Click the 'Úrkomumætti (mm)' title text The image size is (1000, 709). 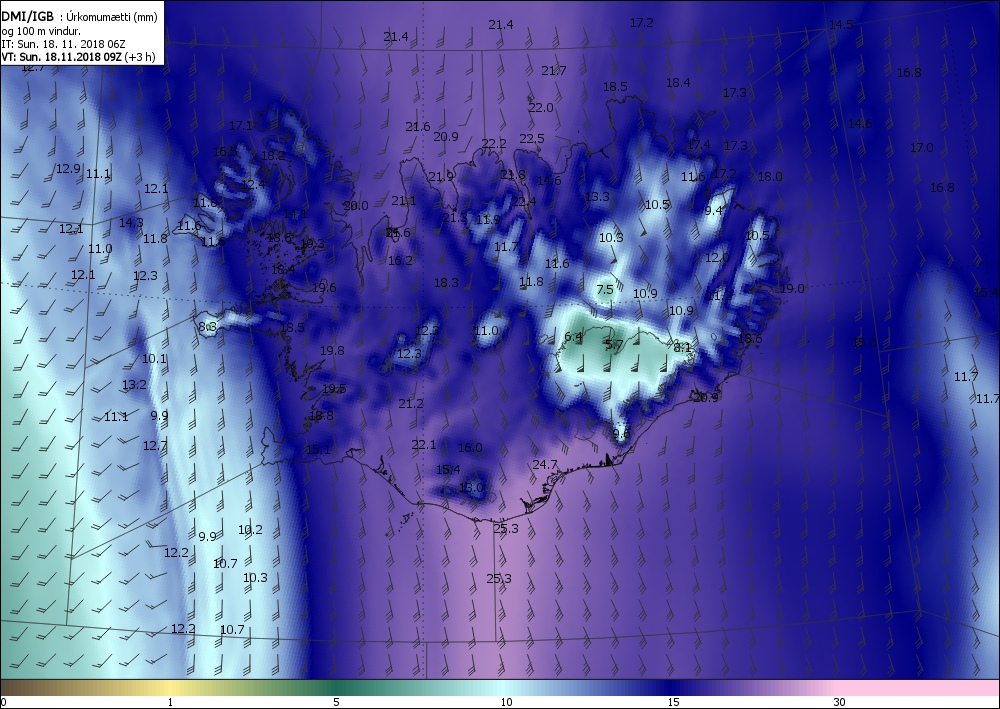[112, 17]
